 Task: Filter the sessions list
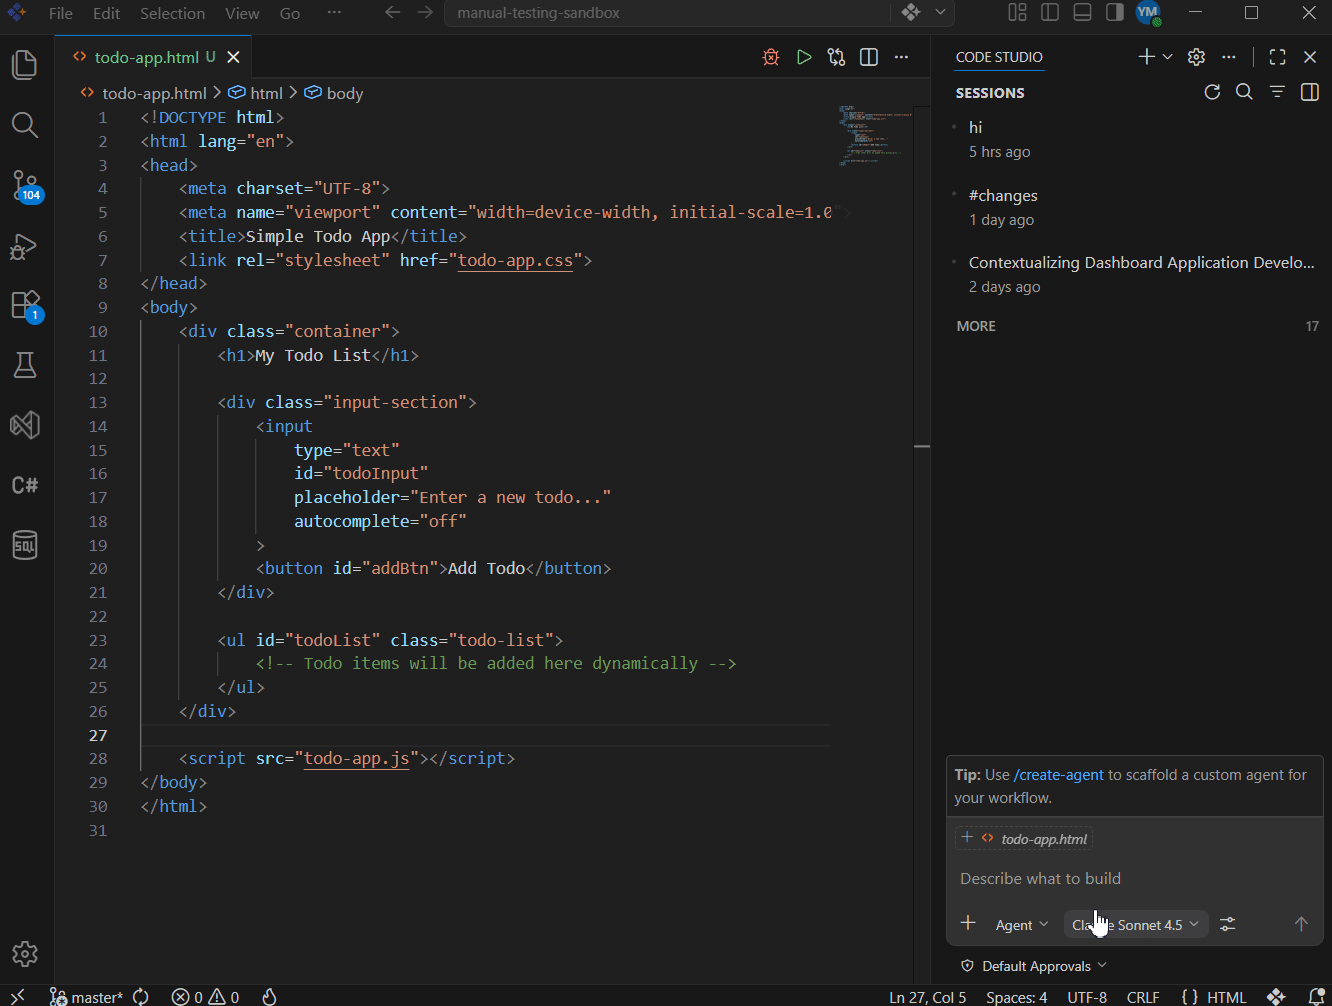tap(1277, 92)
